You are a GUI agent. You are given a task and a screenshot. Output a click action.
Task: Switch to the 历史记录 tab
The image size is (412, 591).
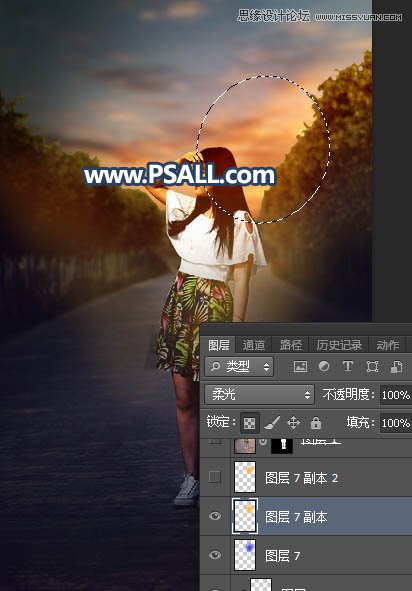(x=339, y=344)
